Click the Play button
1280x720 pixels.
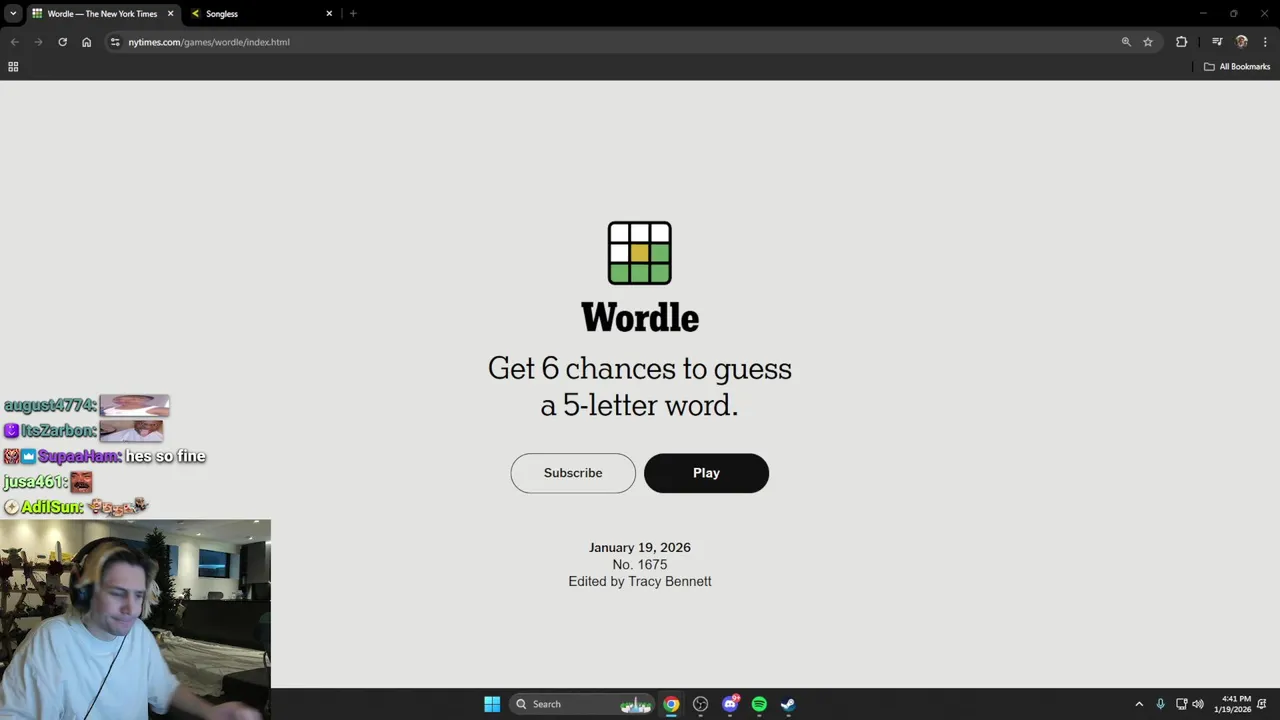click(x=706, y=473)
